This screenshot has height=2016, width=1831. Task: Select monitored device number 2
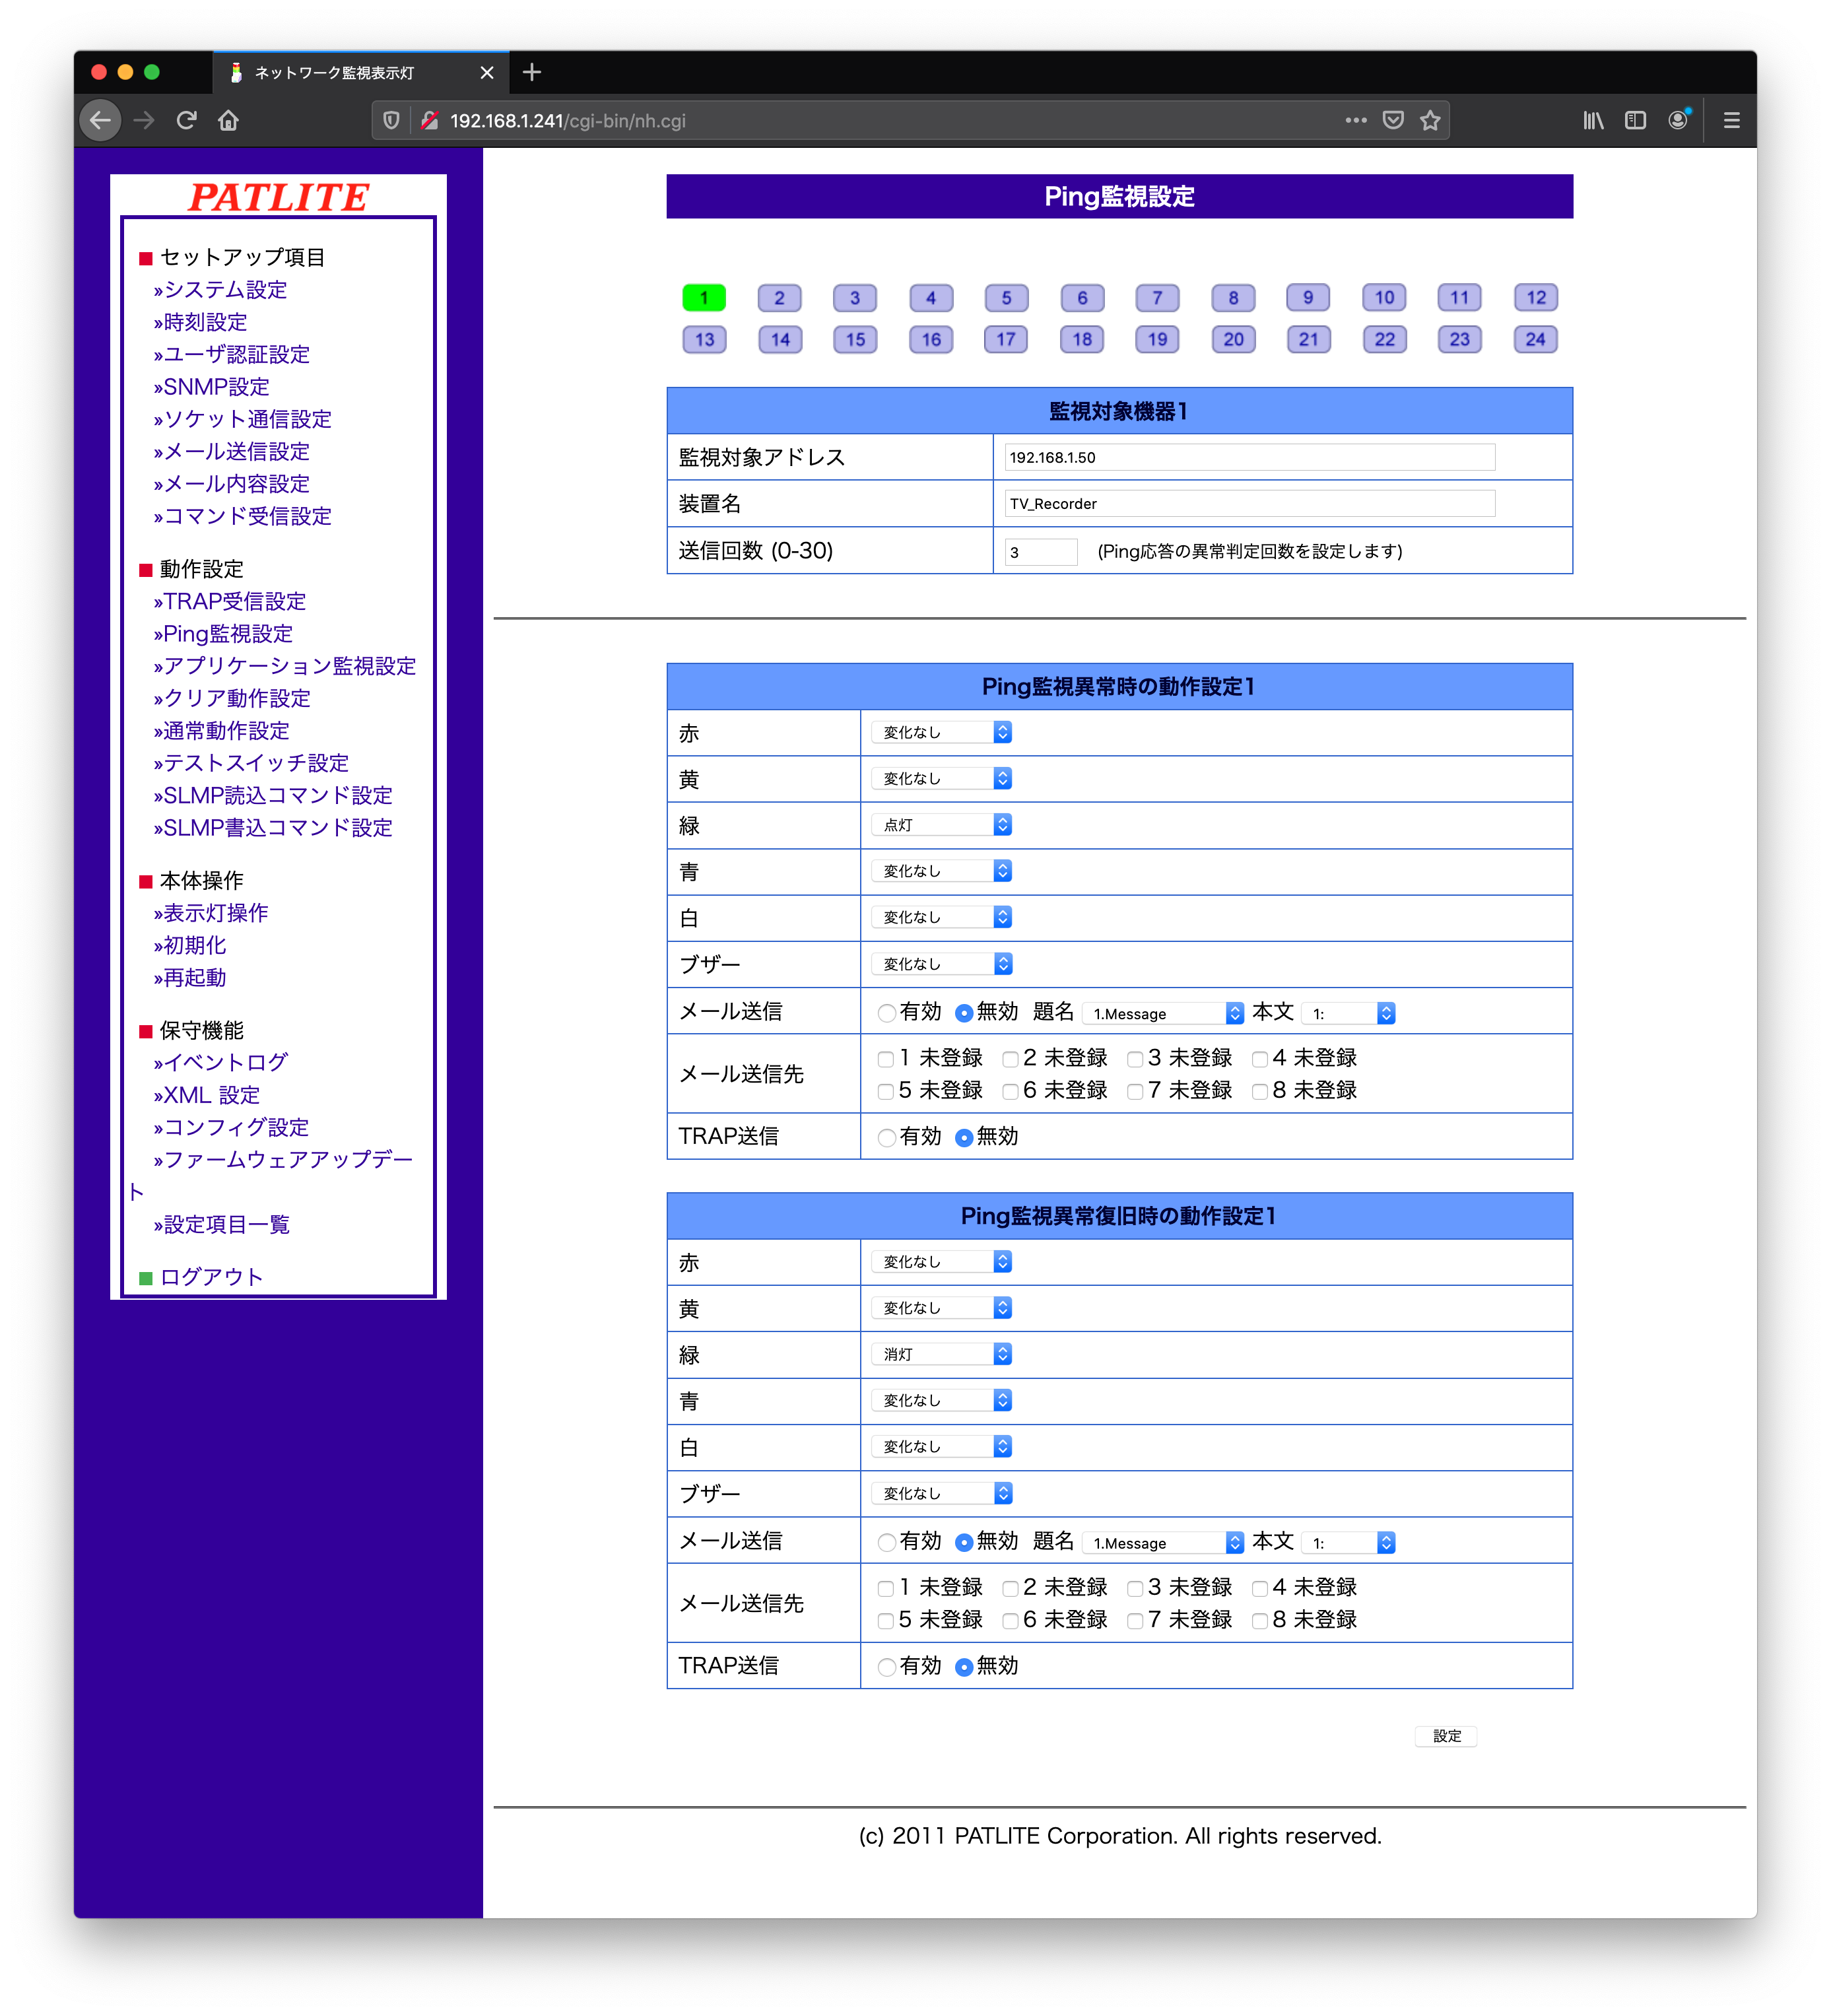pos(779,298)
